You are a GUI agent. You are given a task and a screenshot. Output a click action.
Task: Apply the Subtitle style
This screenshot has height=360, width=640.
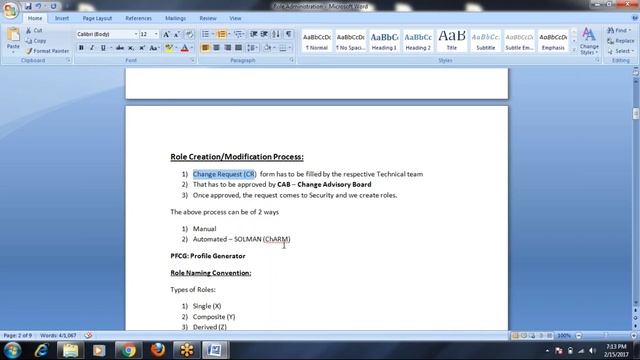[485, 41]
